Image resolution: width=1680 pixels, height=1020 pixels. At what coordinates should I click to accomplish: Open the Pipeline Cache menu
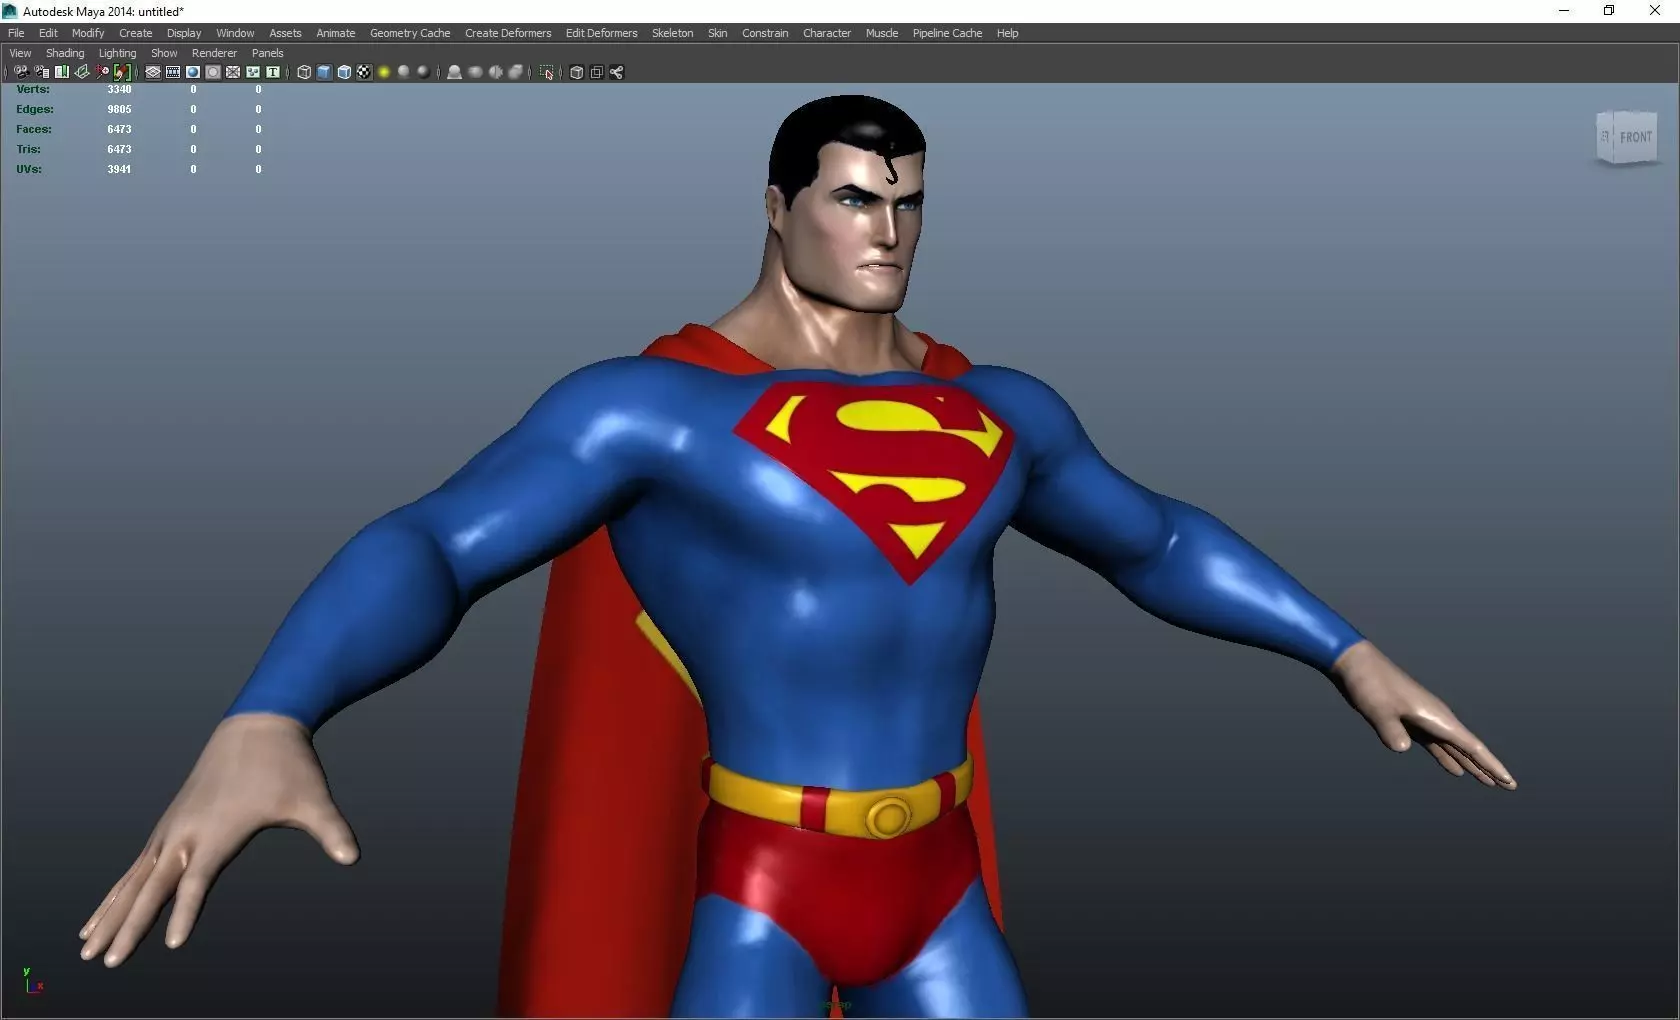(x=947, y=33)
